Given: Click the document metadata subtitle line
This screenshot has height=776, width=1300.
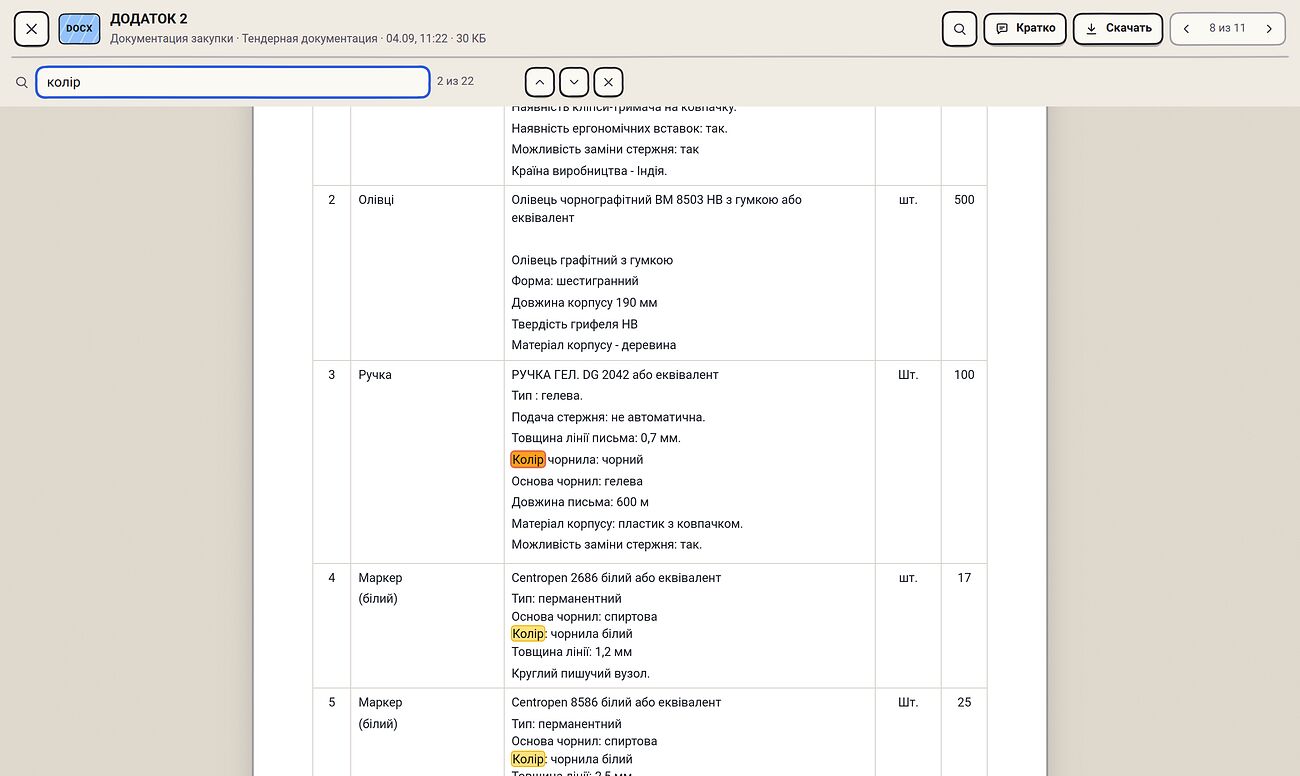Looking at the screenshot, I should pos(298,39).
